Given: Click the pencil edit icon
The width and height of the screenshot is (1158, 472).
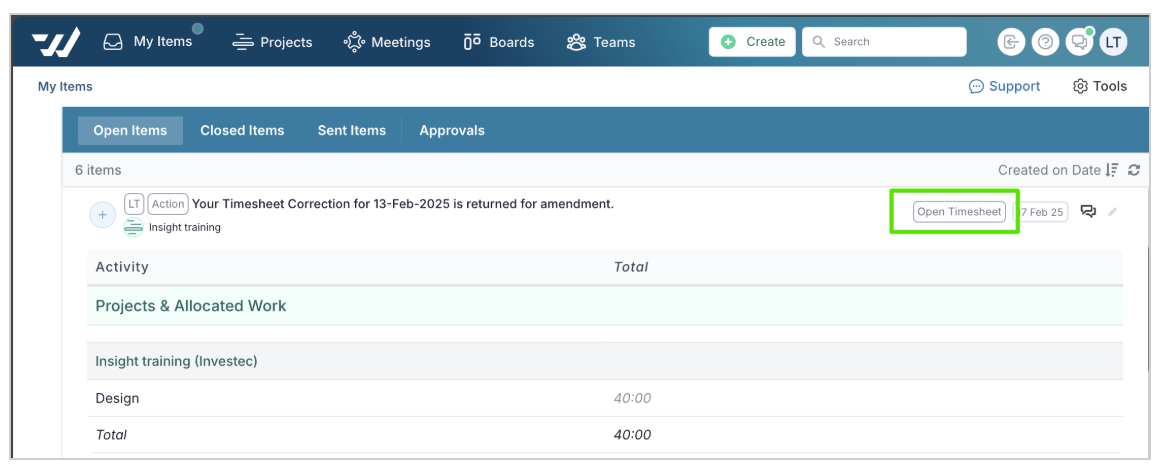Looking at the screenshot, I should click(x=1113, y=212).
